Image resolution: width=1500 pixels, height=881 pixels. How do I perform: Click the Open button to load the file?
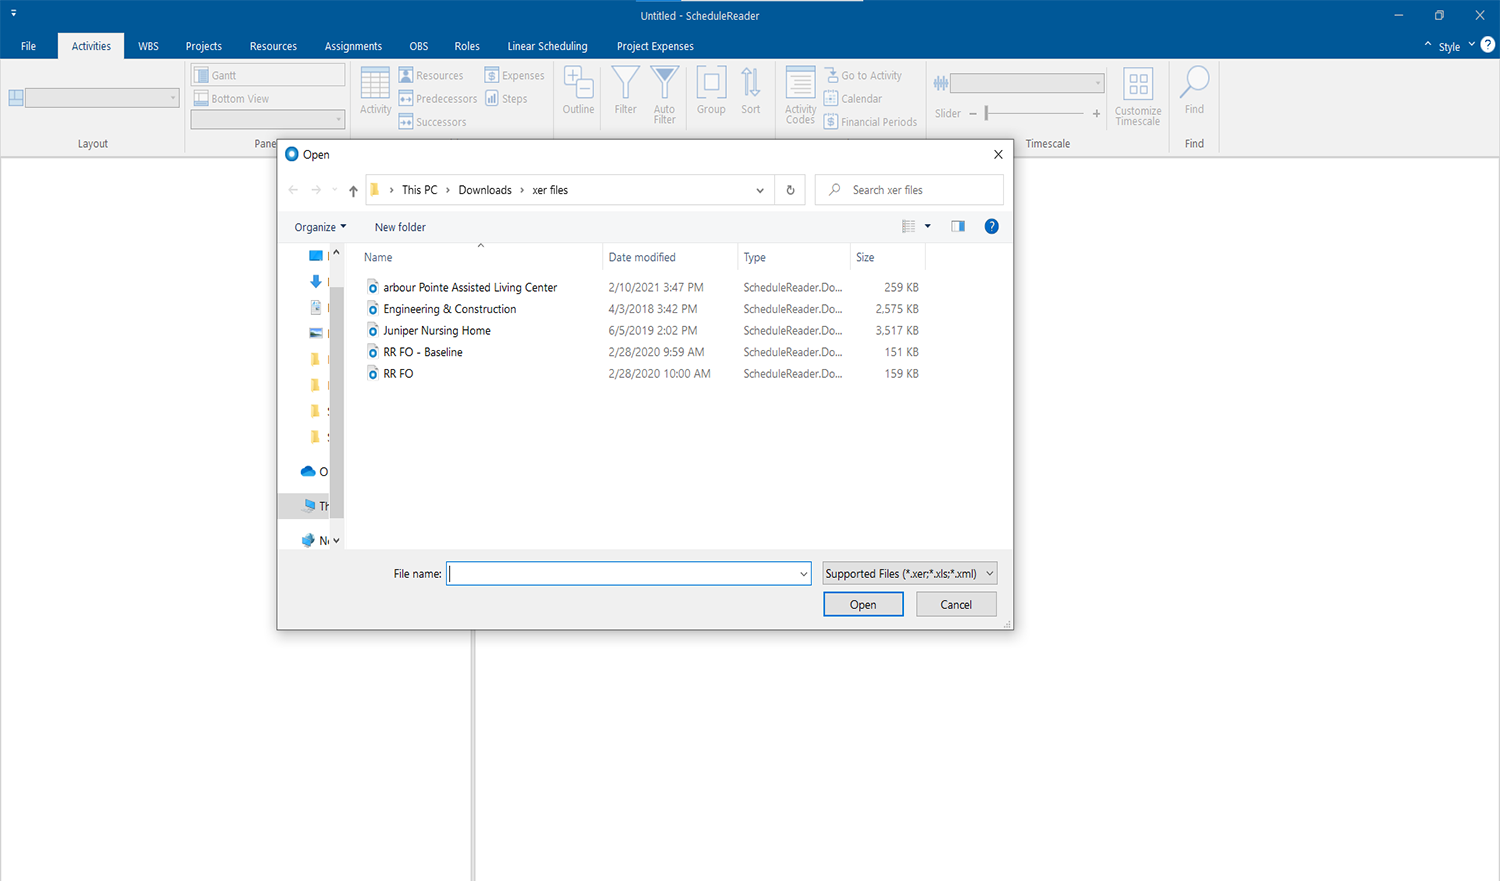(x=862, y=604)
